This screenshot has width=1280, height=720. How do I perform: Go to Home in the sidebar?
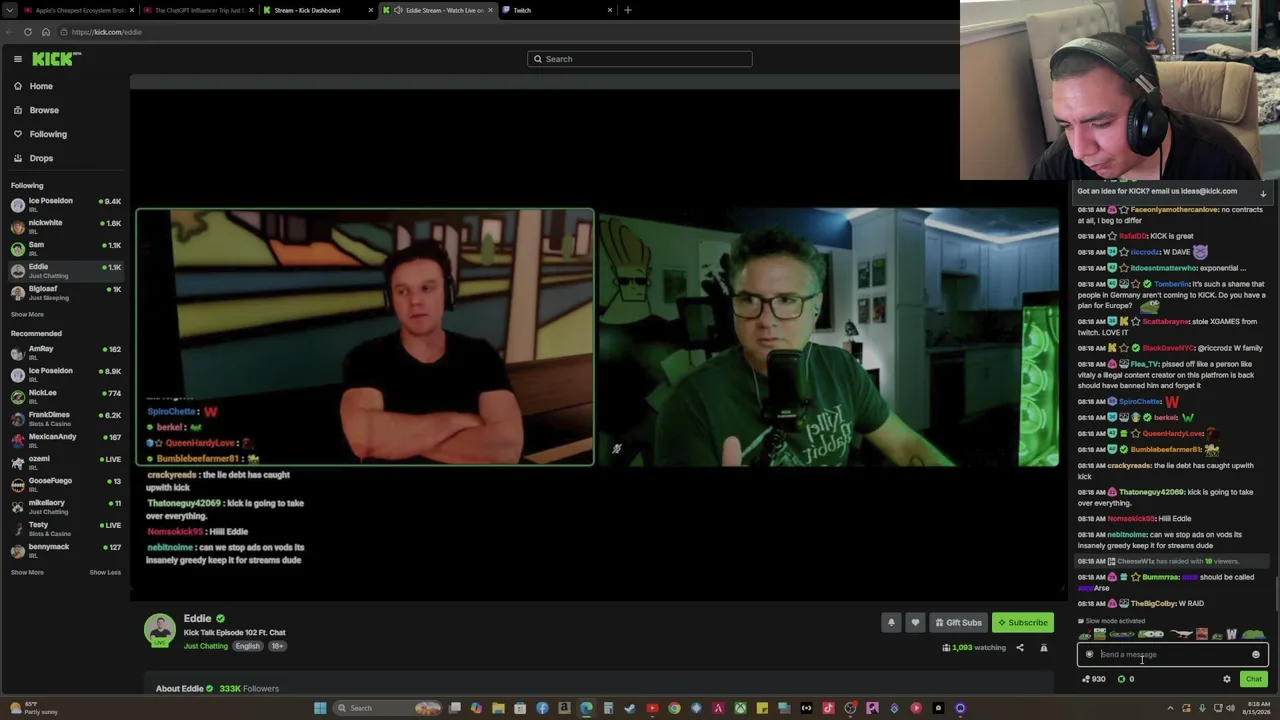pos(41,86)
